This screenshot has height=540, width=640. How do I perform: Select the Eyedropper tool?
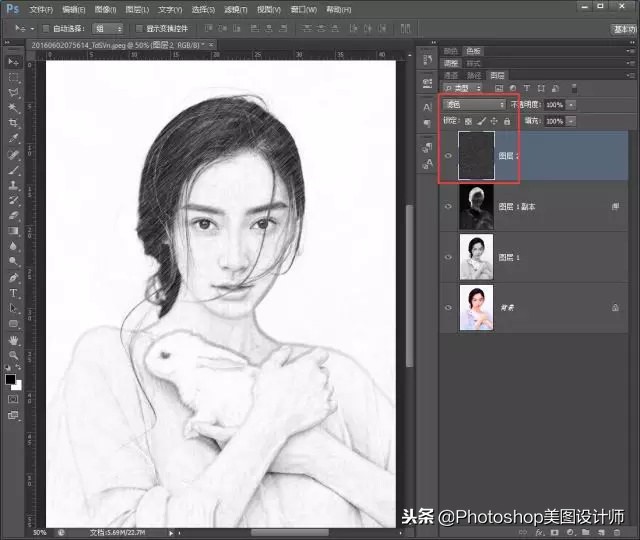click(x=13, y=138)
